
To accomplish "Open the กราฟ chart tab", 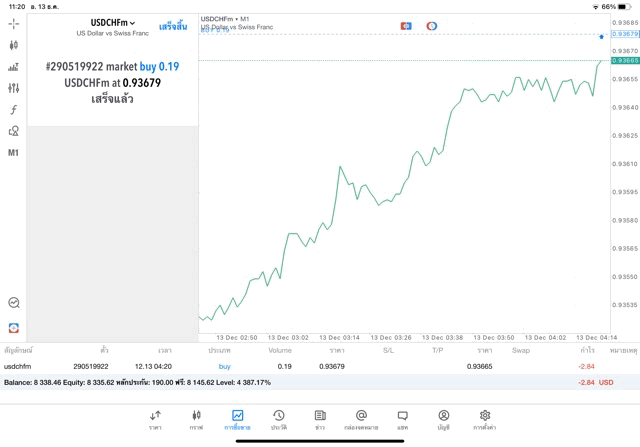I will [x=196, y=420].
